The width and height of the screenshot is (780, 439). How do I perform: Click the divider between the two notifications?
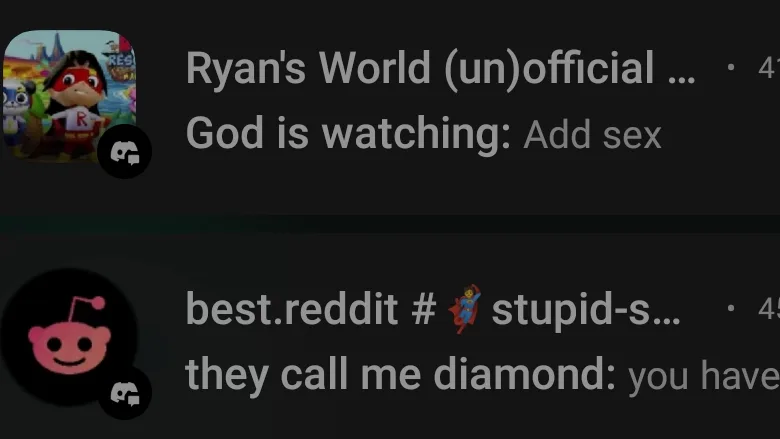click(390, 224)
